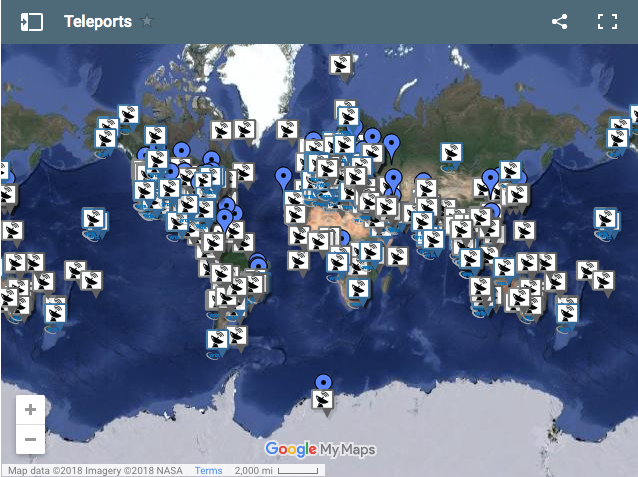Select the teleport marker at South America's southern tip
Viewport: 638px width, 477px height.
pos(217,342)
